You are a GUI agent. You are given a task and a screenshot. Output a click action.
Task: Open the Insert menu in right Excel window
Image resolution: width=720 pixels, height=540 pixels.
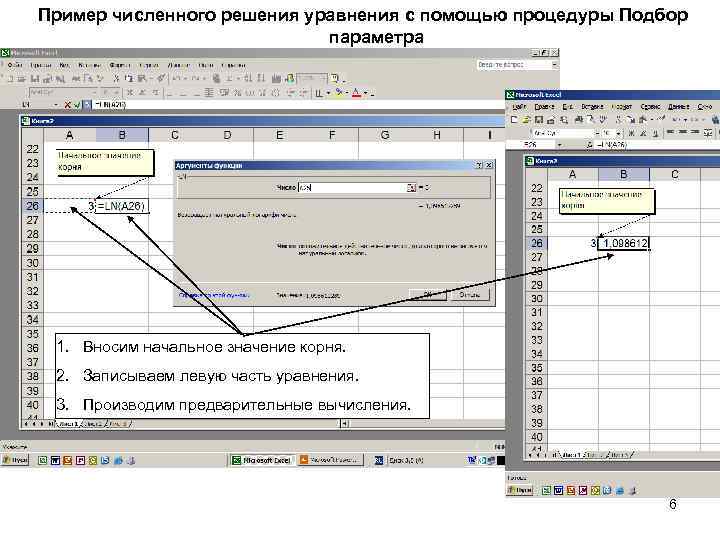(x=592, y=107)
